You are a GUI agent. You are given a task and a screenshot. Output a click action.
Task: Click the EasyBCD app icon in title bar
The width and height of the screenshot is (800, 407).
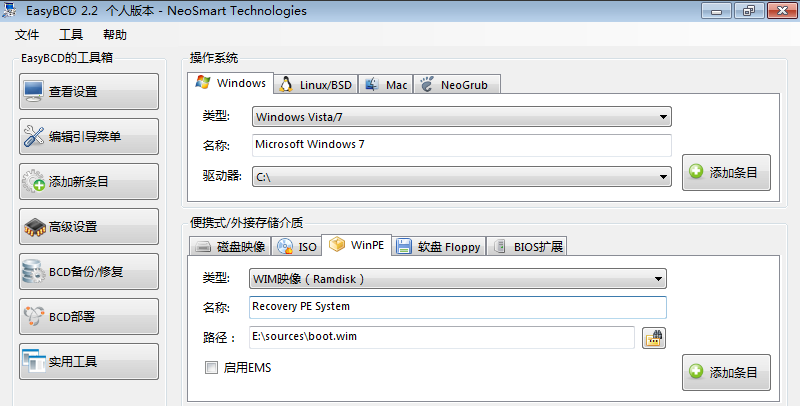coord(10,10)
